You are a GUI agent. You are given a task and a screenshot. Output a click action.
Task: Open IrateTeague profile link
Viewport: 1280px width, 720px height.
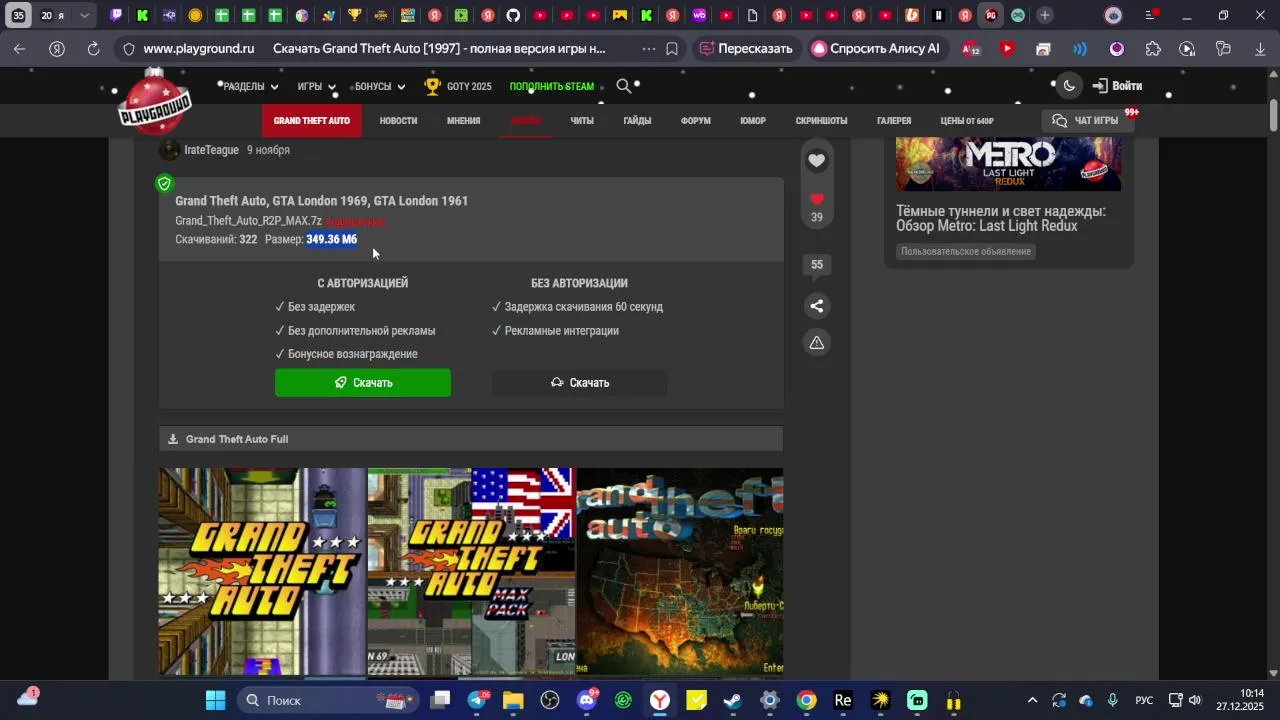pyautogui.click(x=211, y=150)
